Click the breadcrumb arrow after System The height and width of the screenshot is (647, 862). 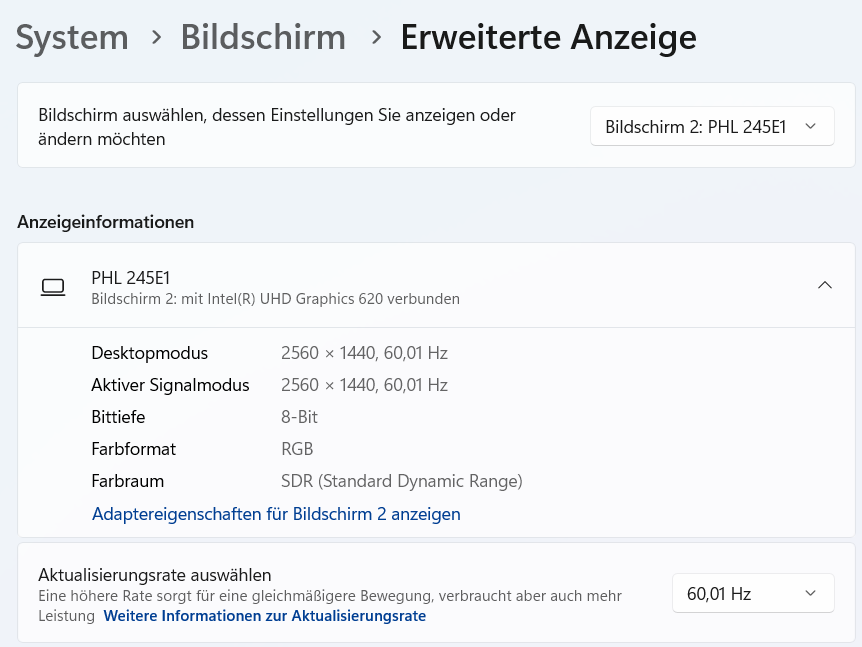pyautogui.click(x=156, y=37)
